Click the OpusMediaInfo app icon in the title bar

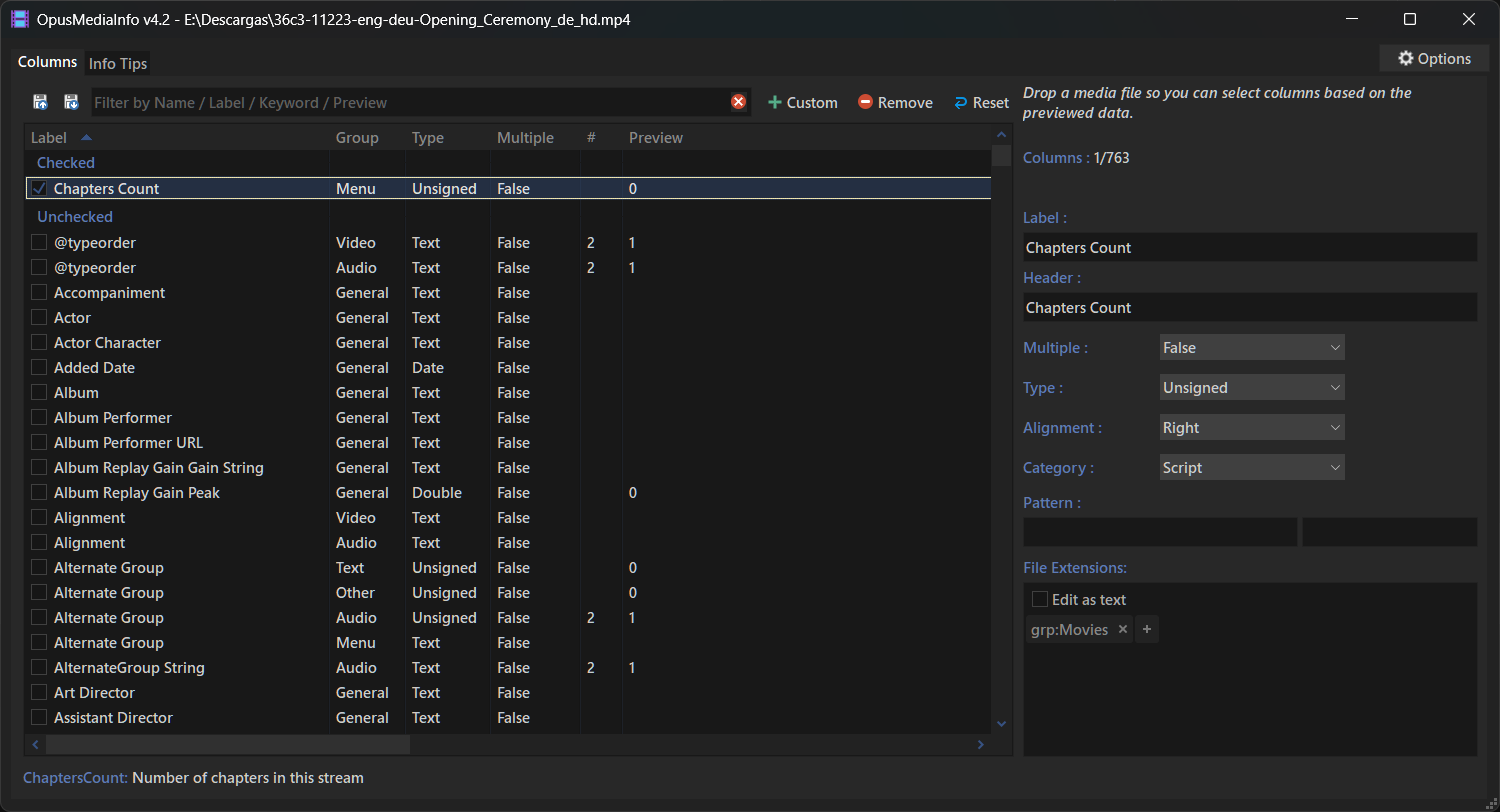point(20,19)
